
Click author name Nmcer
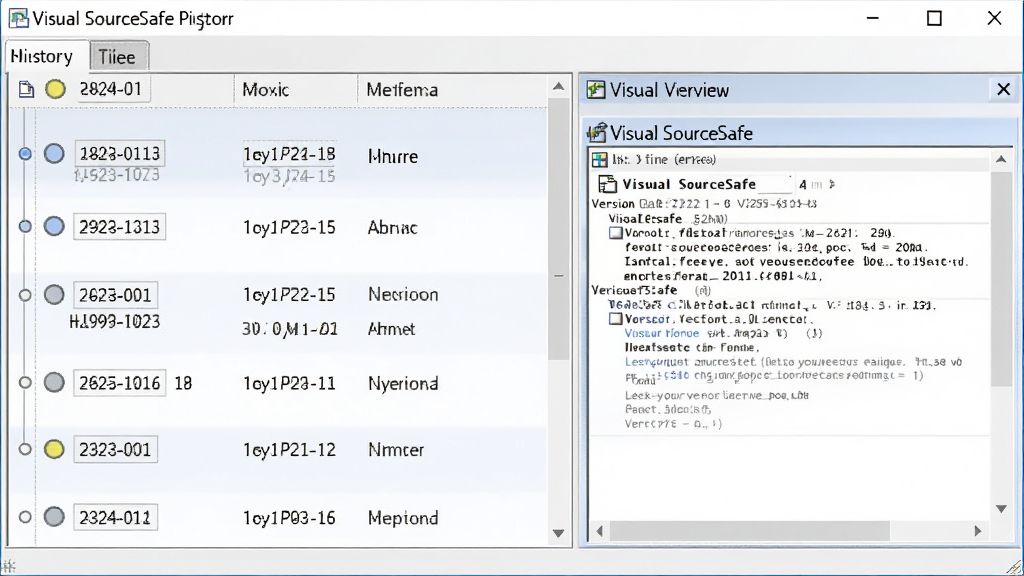coord(396,450)
